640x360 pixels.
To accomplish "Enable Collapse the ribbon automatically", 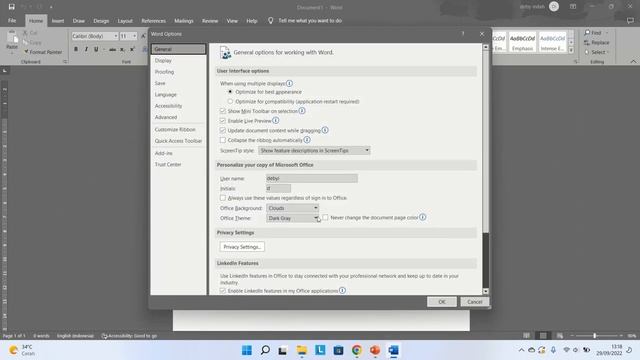I will (x=222, y=140).
